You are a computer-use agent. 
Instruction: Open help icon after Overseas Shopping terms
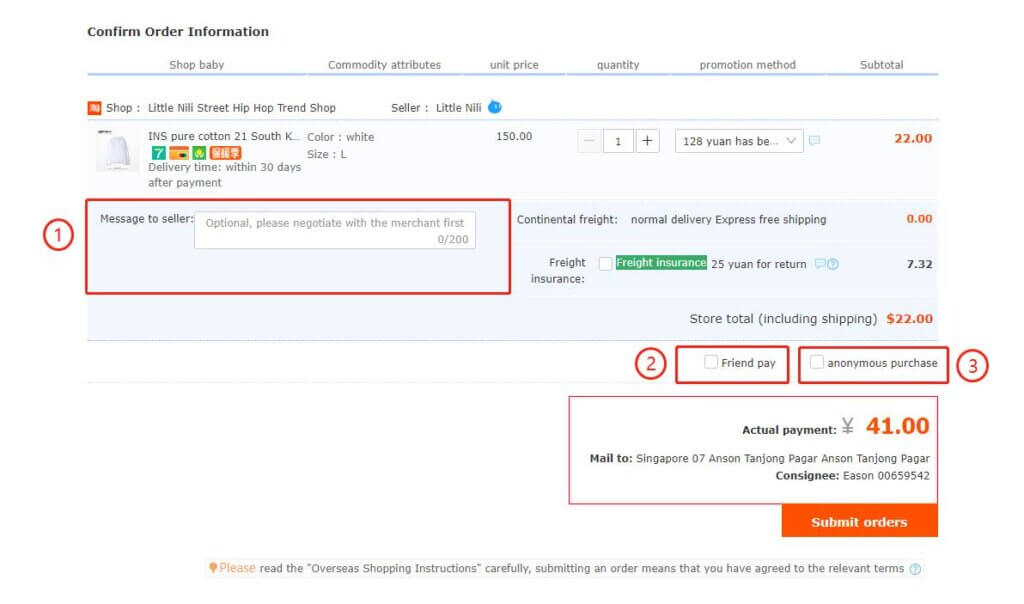pos(915,569)
